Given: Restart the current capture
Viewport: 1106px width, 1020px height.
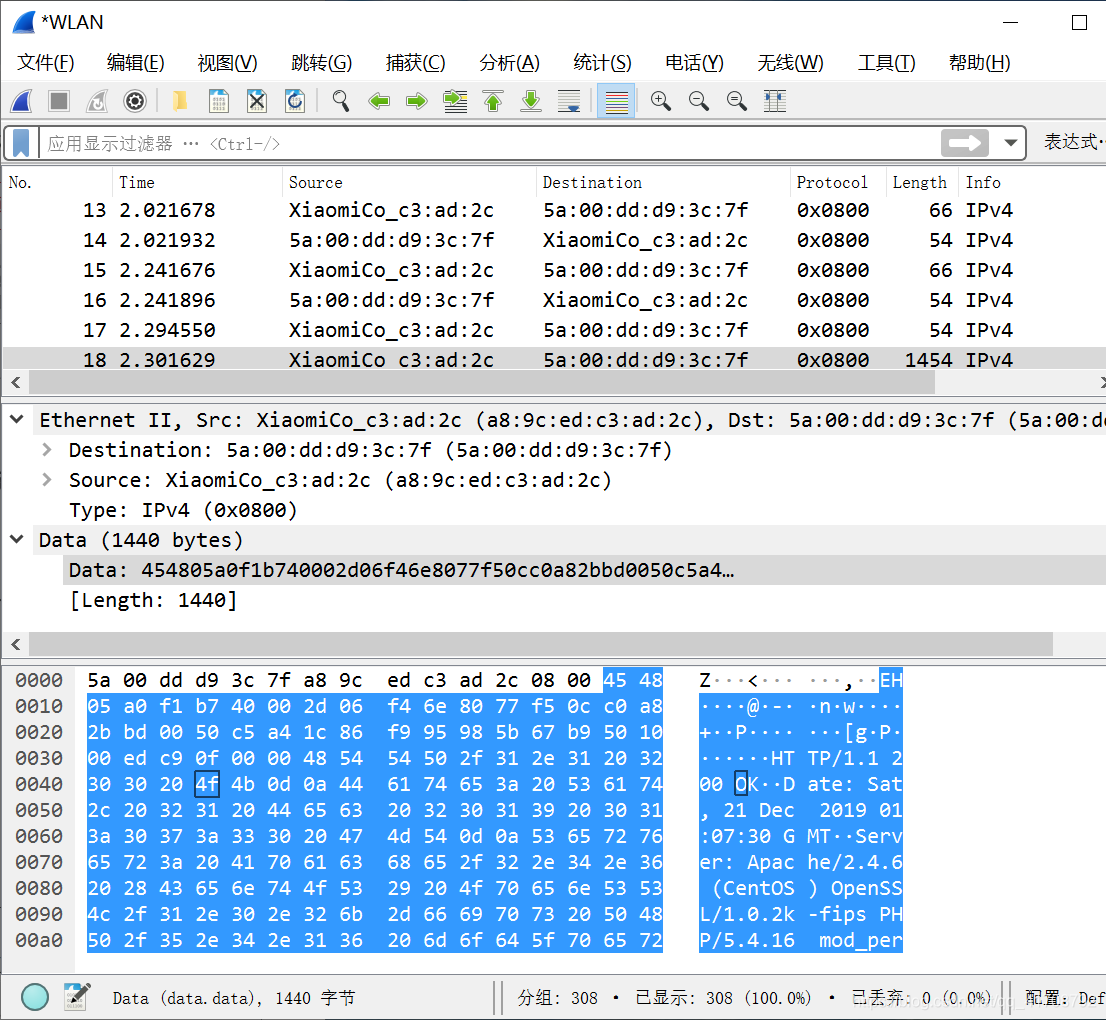Looking at the screenshot, I should 97,102.
